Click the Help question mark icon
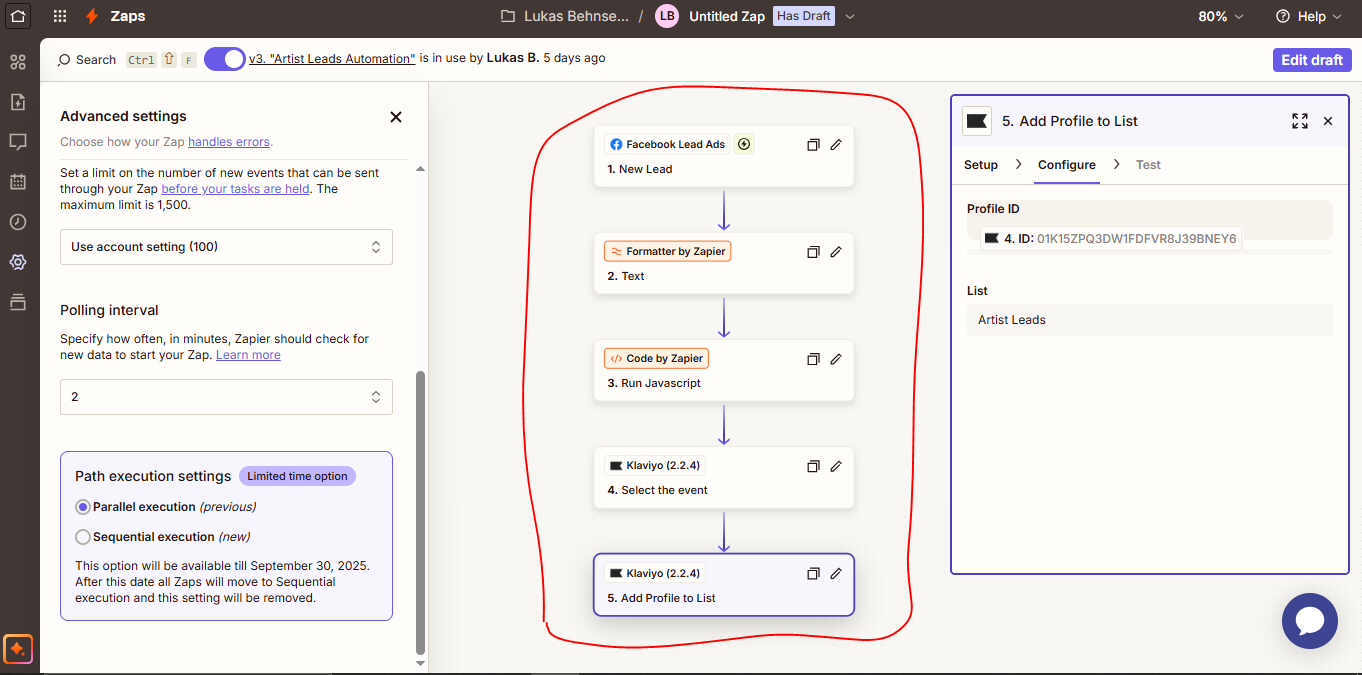The image size is (1362, 675). [1283, 16]
